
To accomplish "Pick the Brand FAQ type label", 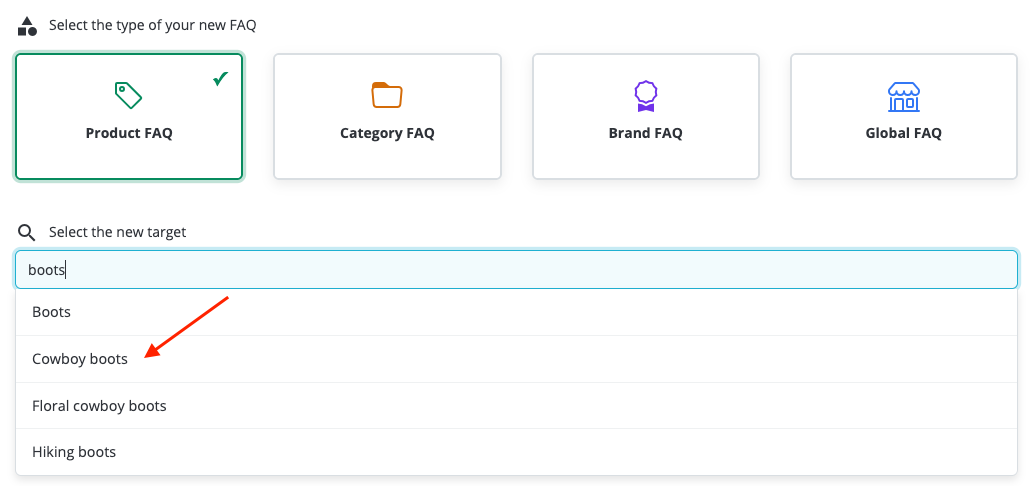I will pyautogui.click(x=645, y=133).
